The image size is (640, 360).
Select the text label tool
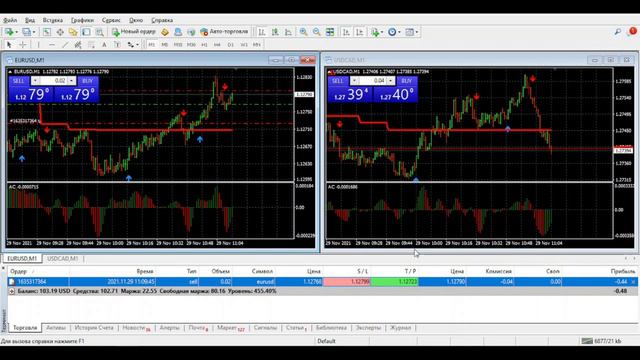[117, 44]
